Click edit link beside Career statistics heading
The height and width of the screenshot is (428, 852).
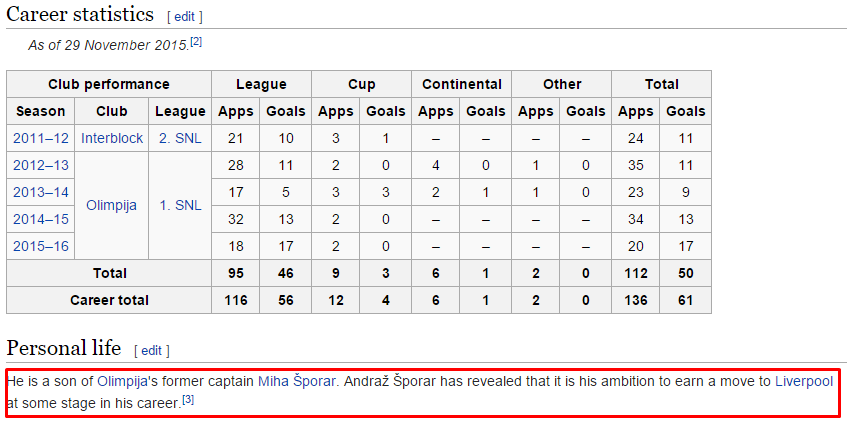(x=185, y=17)
